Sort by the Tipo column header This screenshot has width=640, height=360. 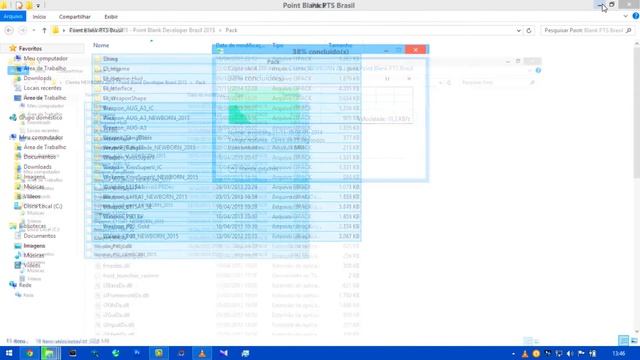[278, 45]
